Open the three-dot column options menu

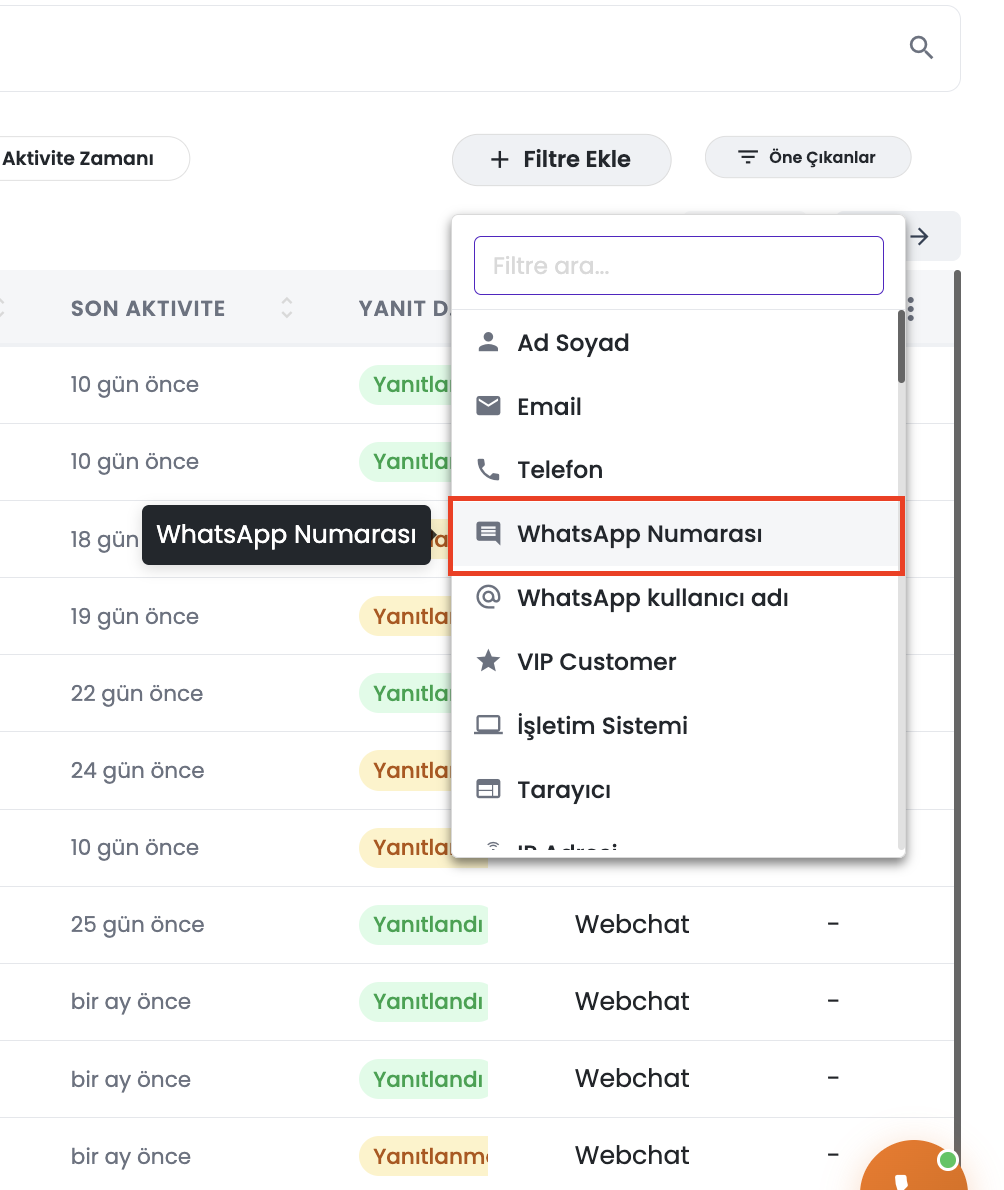[x=910, y=309]
